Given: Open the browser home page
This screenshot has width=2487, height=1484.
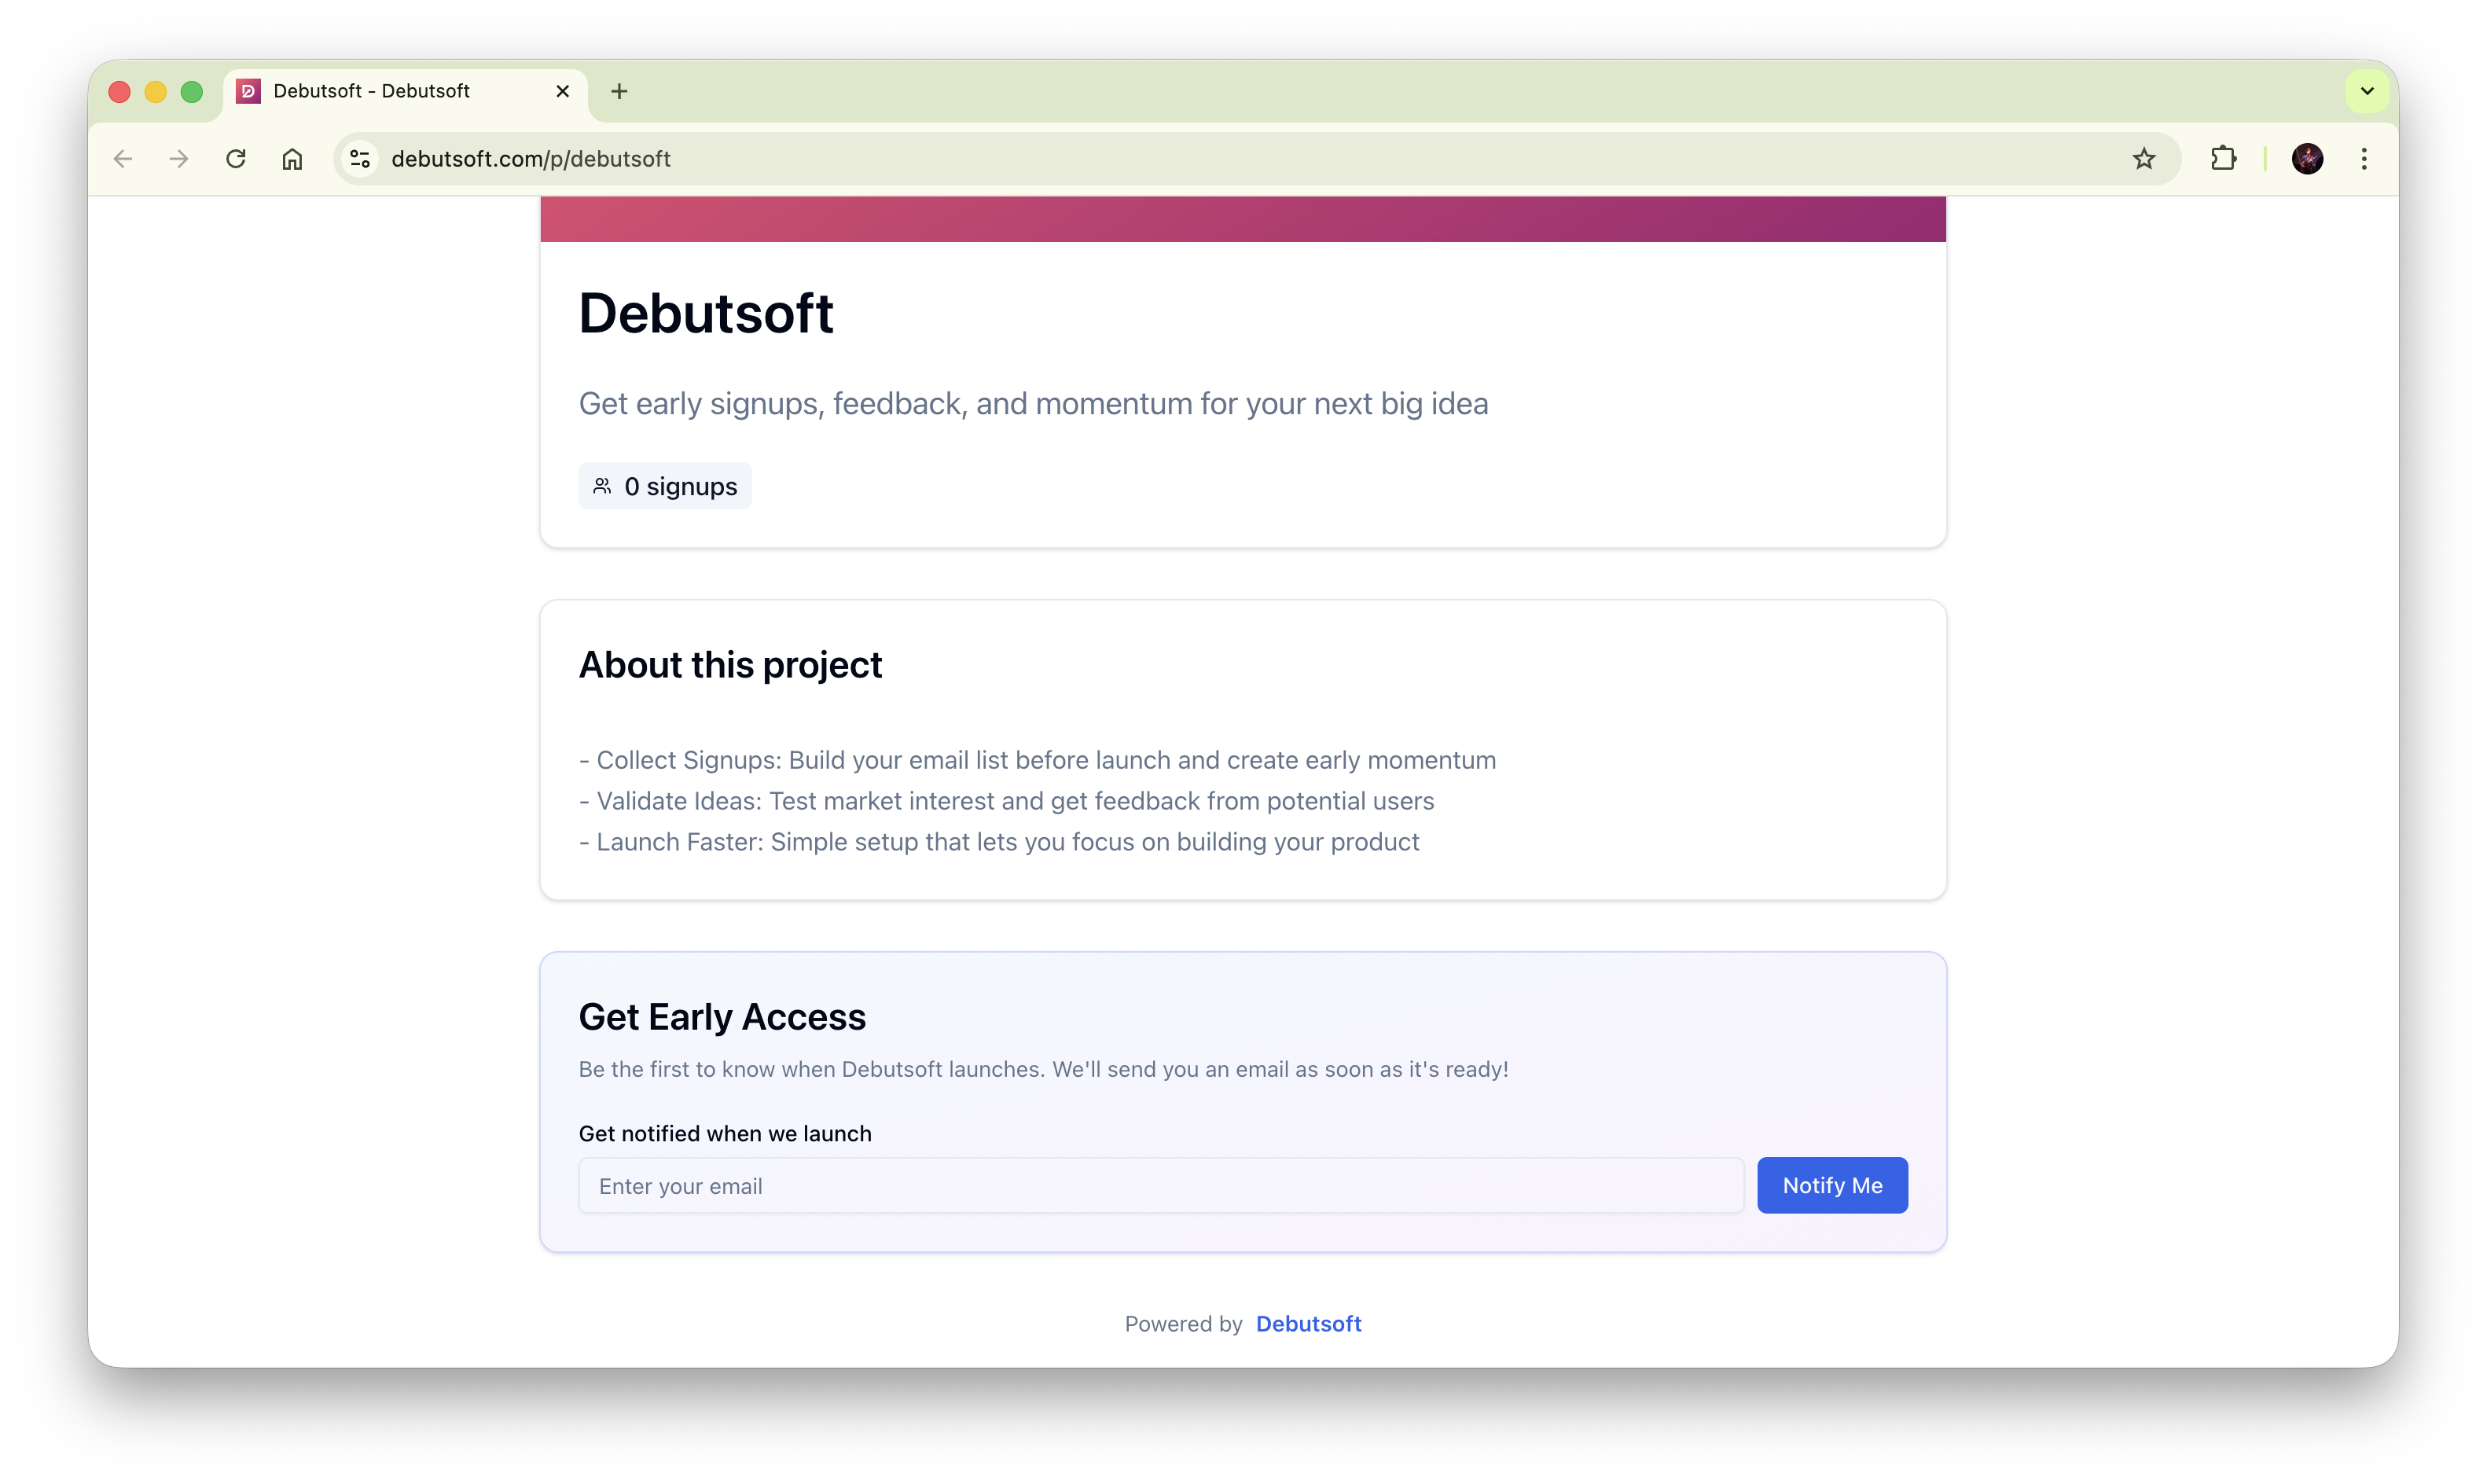Looking at the screenshot, I should point(293,158).
